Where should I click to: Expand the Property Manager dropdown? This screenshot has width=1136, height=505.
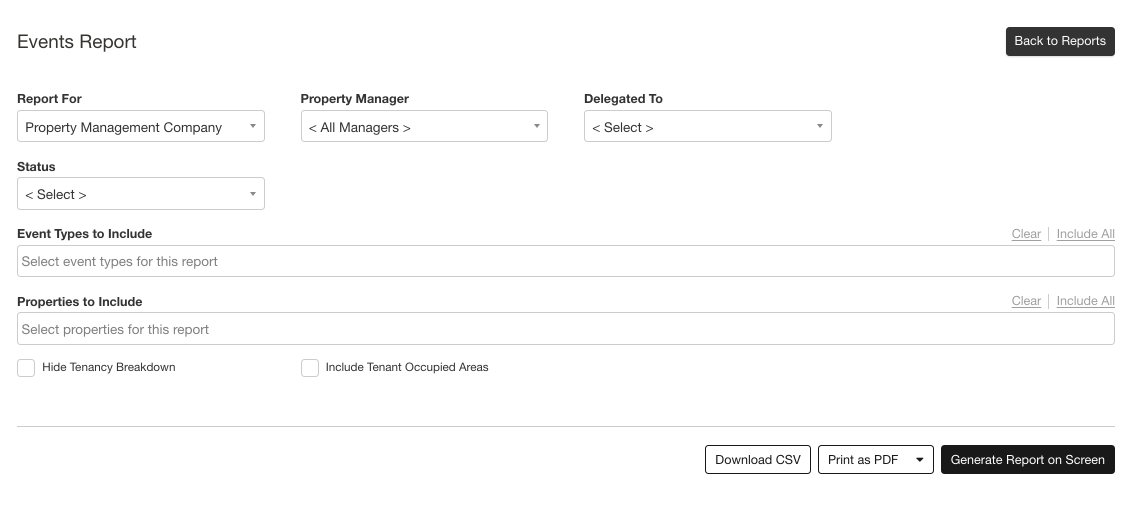[x=424, y=127]
